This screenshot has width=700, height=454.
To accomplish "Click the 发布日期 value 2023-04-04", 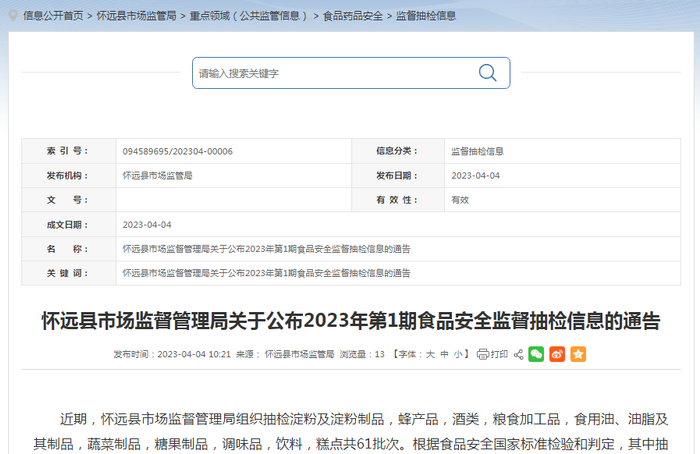I will pyautogui.click(x=475, y=176).
